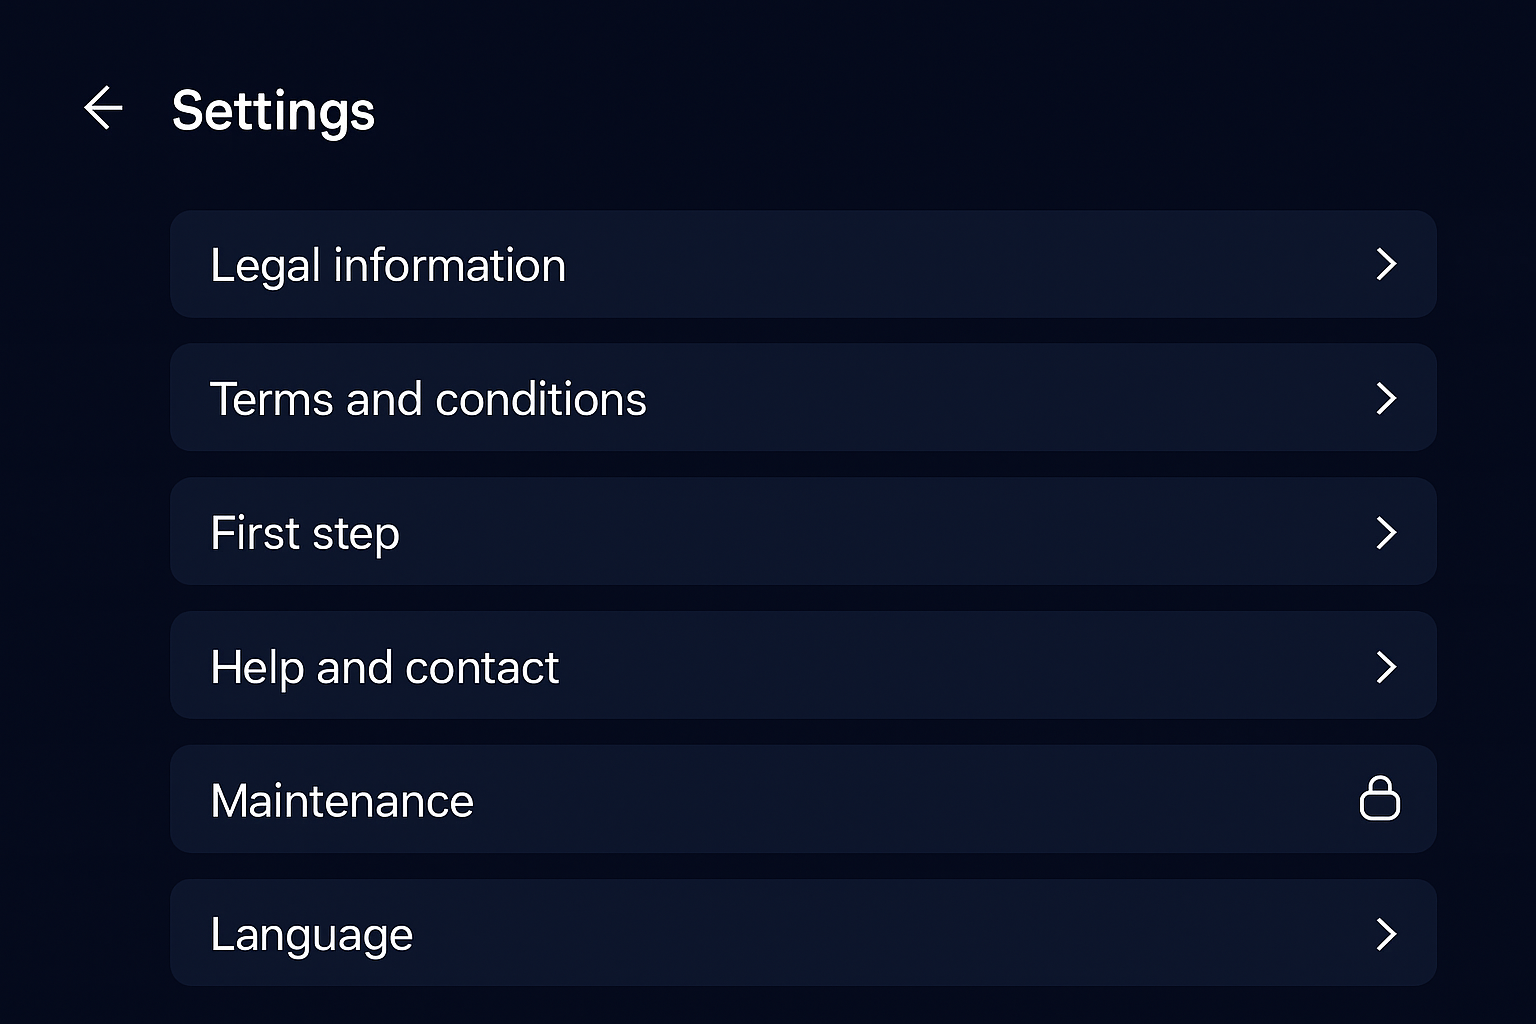Open the First step entry text
1536x1024 pixels.
pyautogui.click(x=305, y=533)
